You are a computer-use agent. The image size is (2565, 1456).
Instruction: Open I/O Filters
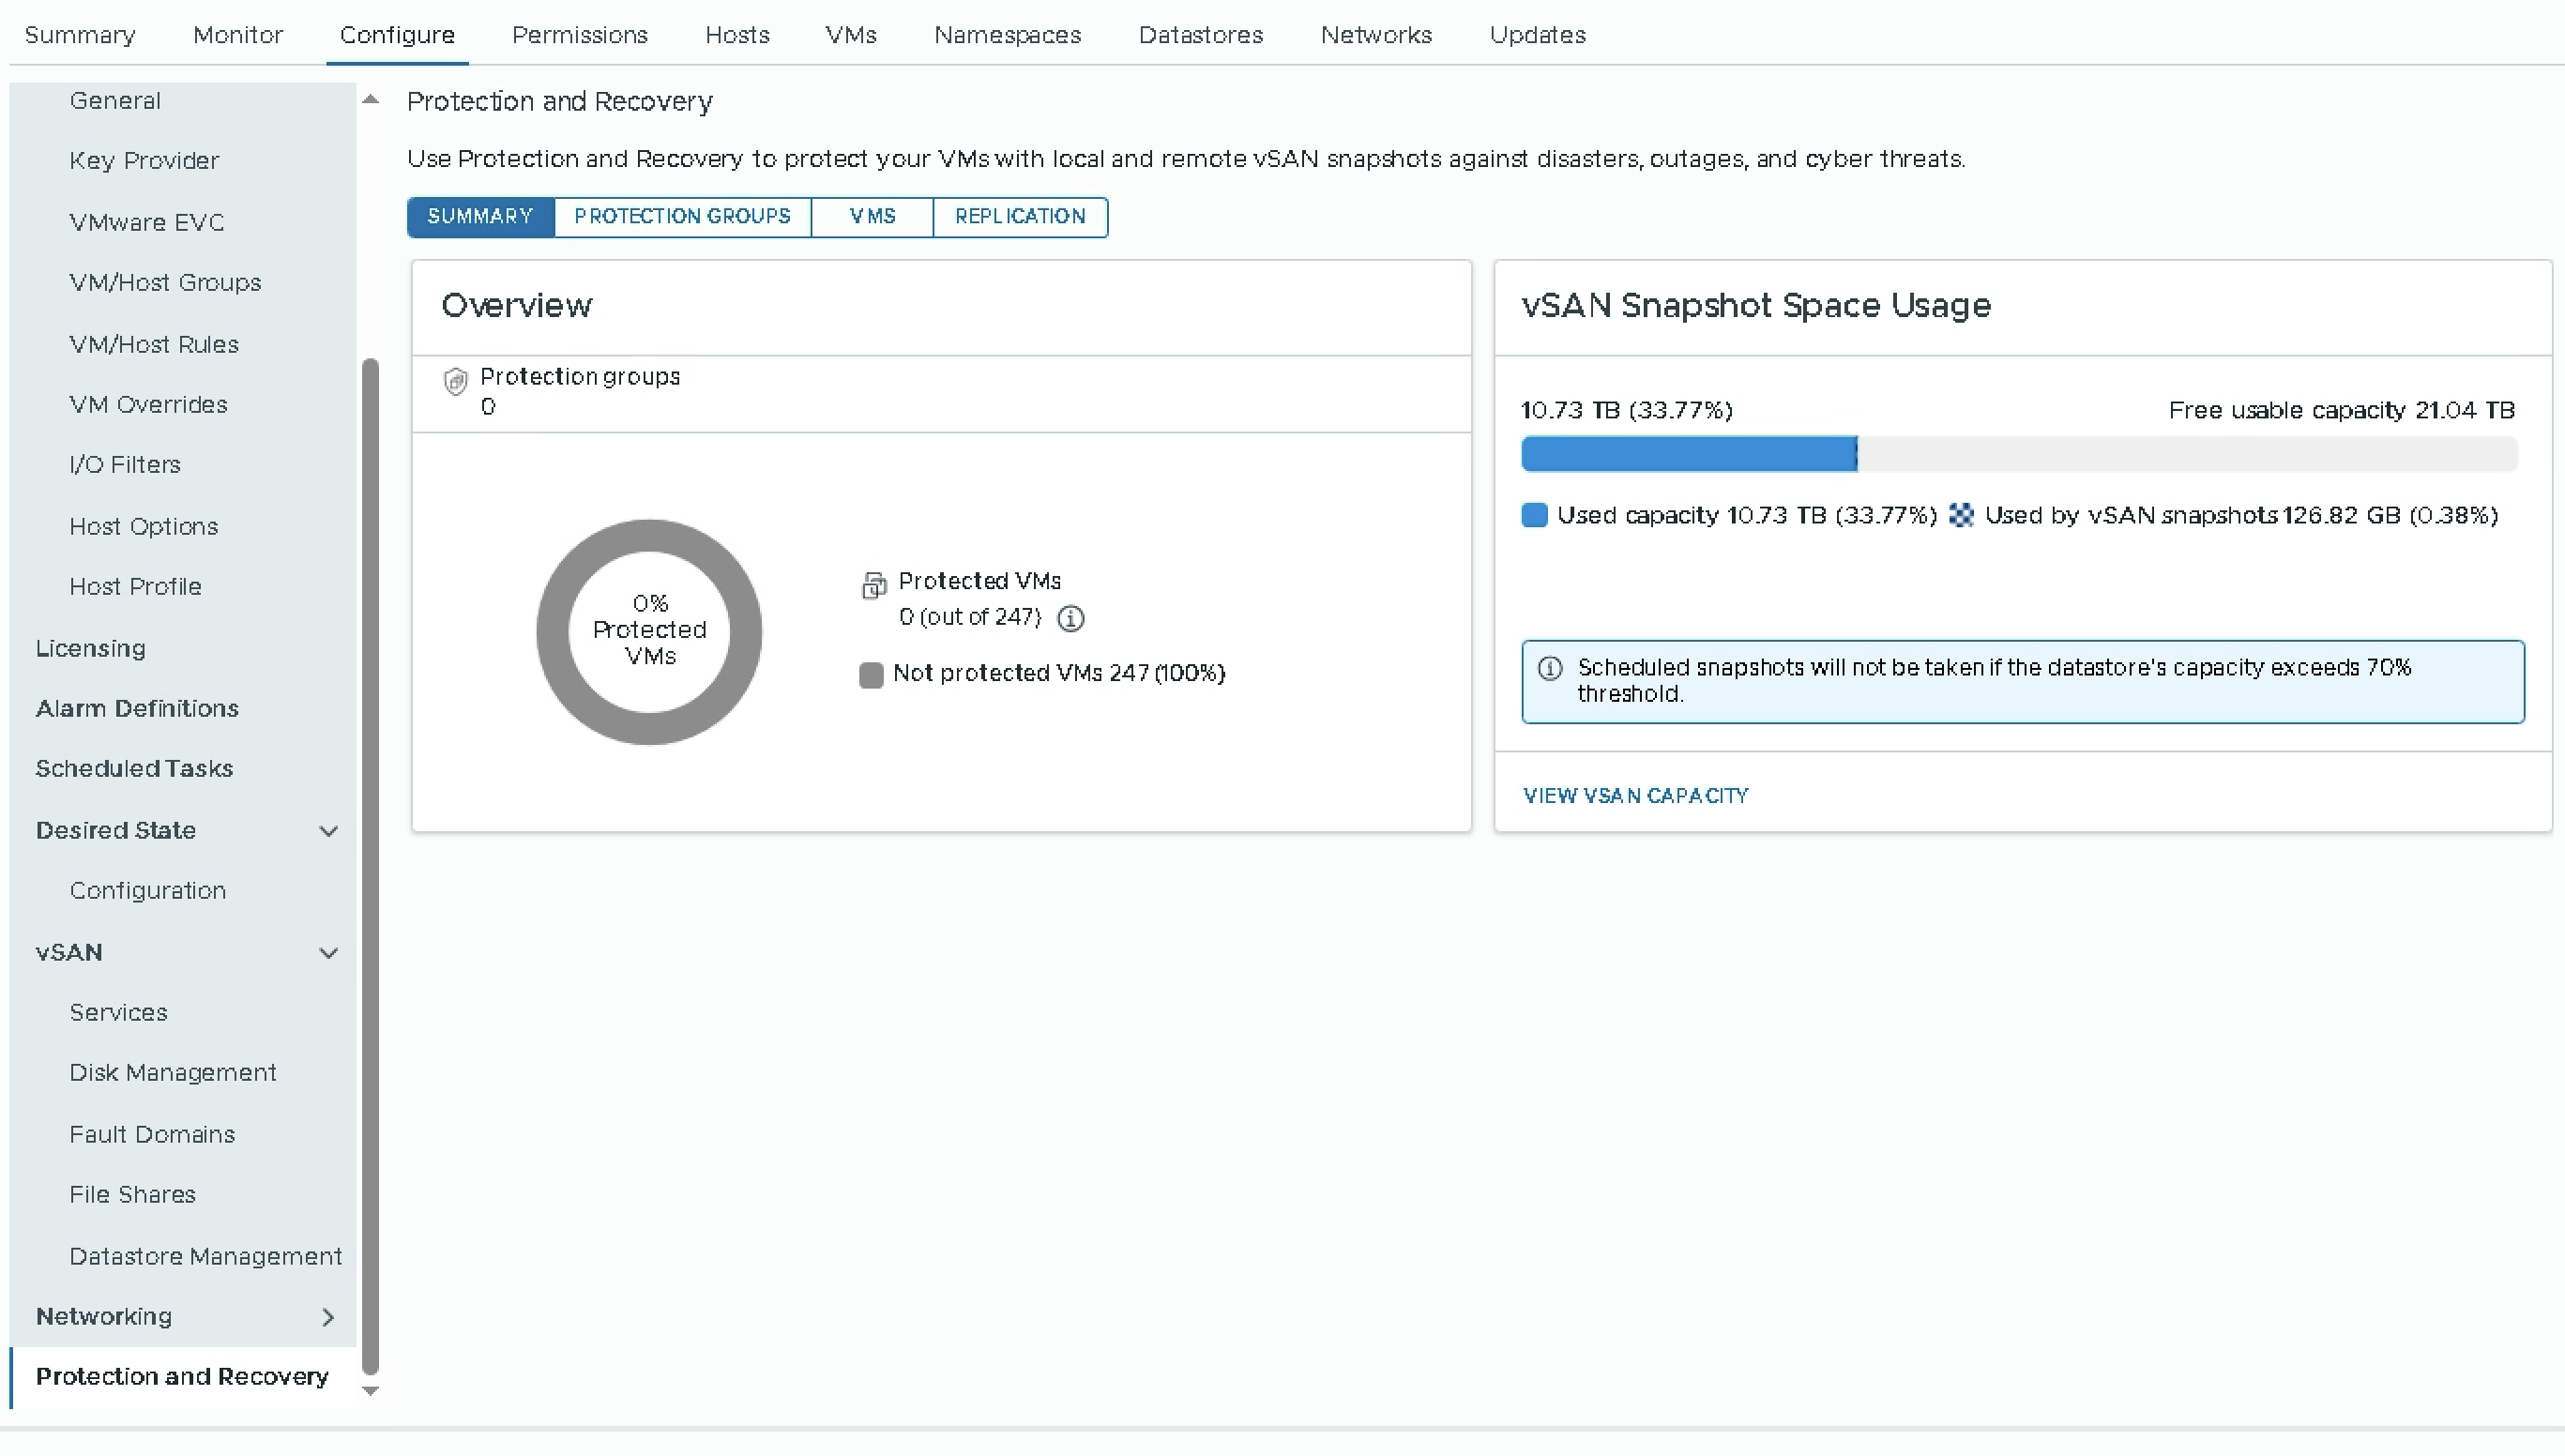pos(125,465)
